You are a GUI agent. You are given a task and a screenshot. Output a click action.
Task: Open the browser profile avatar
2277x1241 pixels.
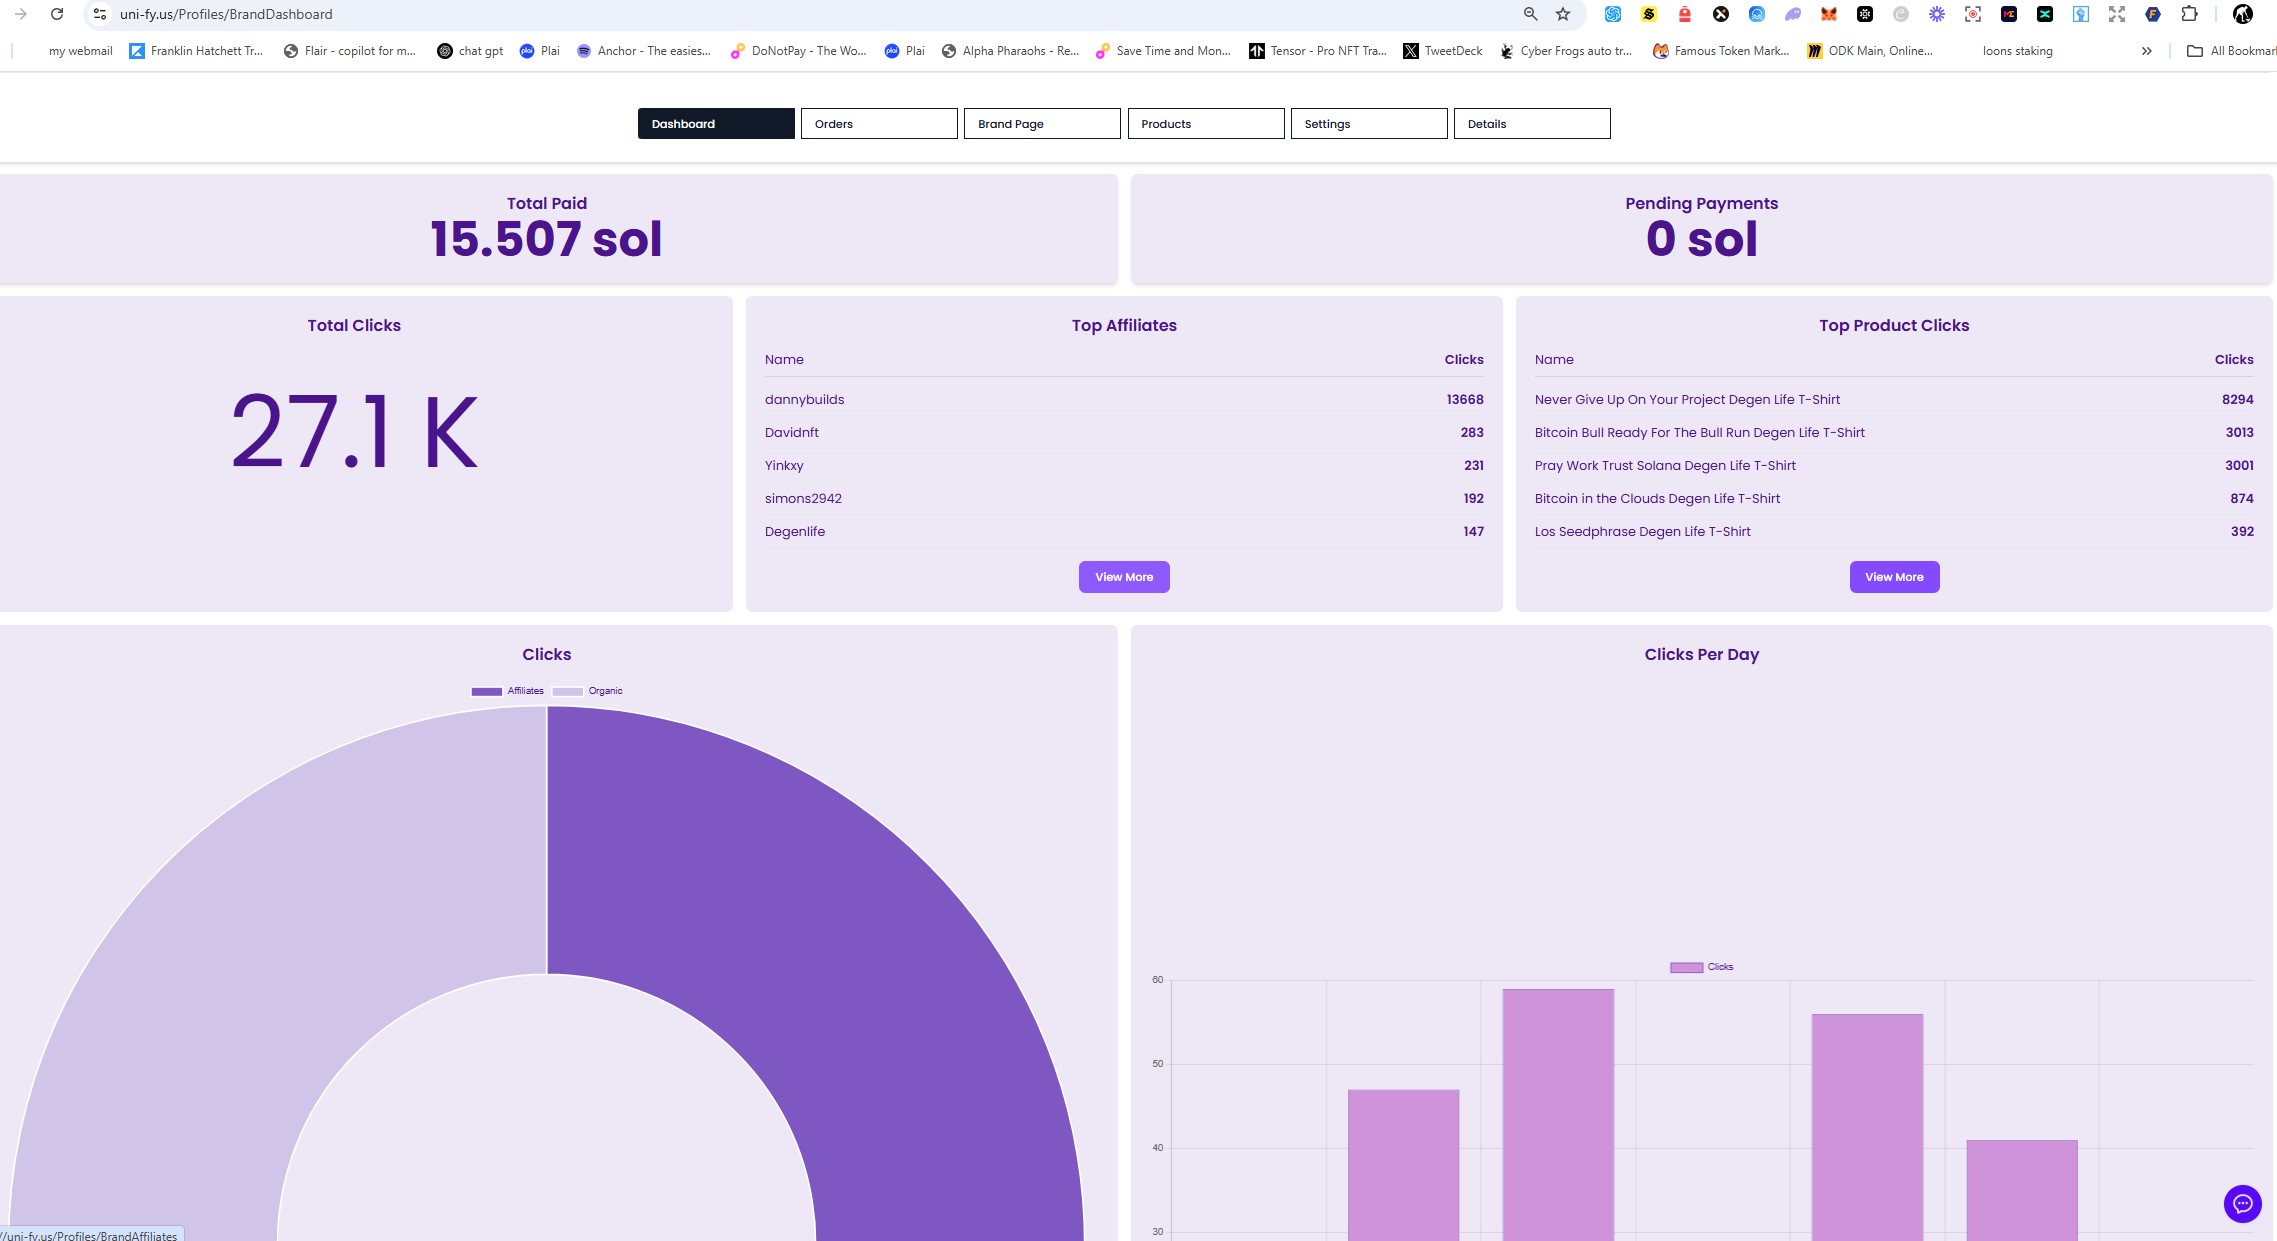[x=2243, y=14]
